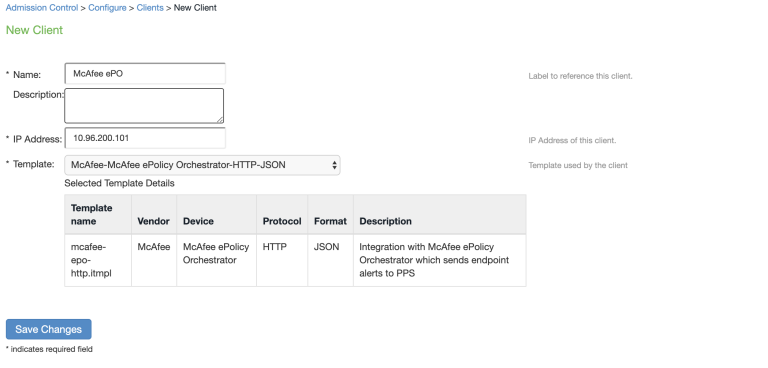This screenshot has height=368, width=768.
Task: Navigate to the Clients breadcrumb link
Action: [x=150, y=8]
